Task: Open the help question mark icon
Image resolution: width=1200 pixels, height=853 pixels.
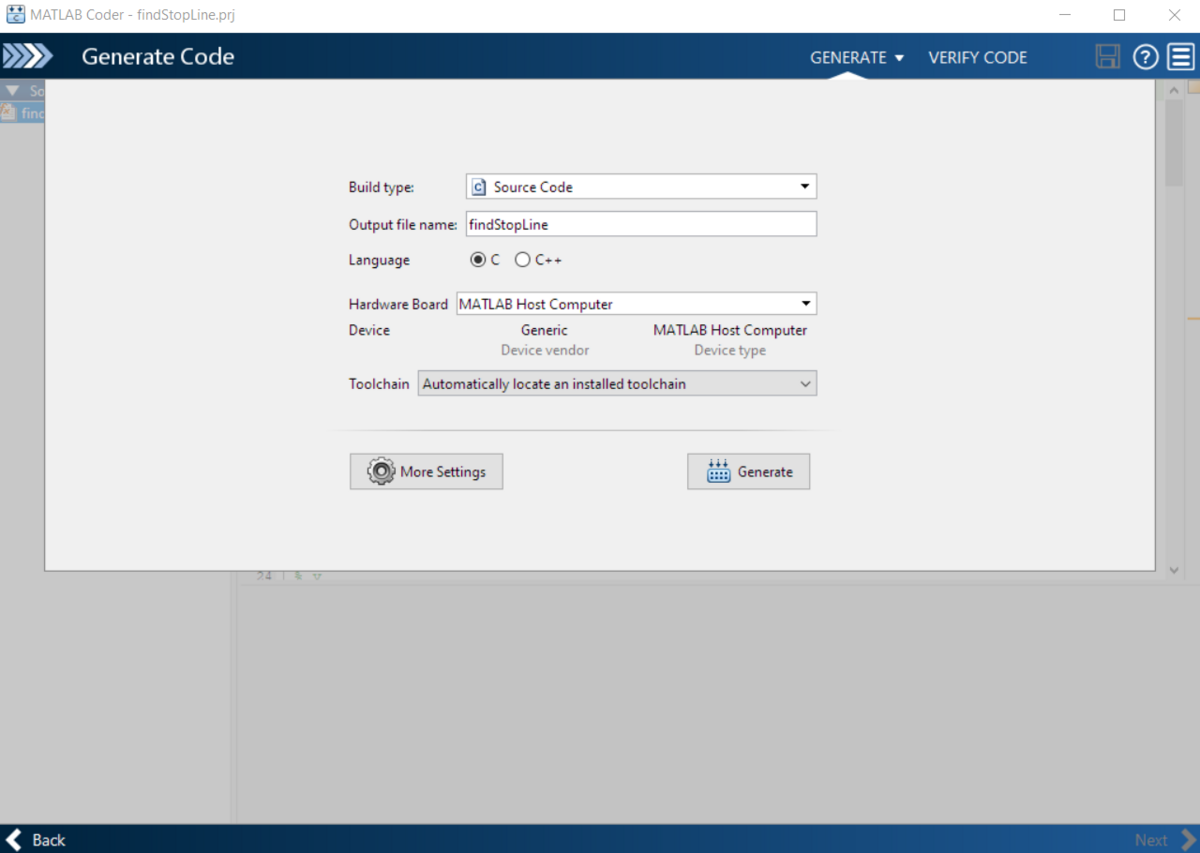Action: point(1145,57)
